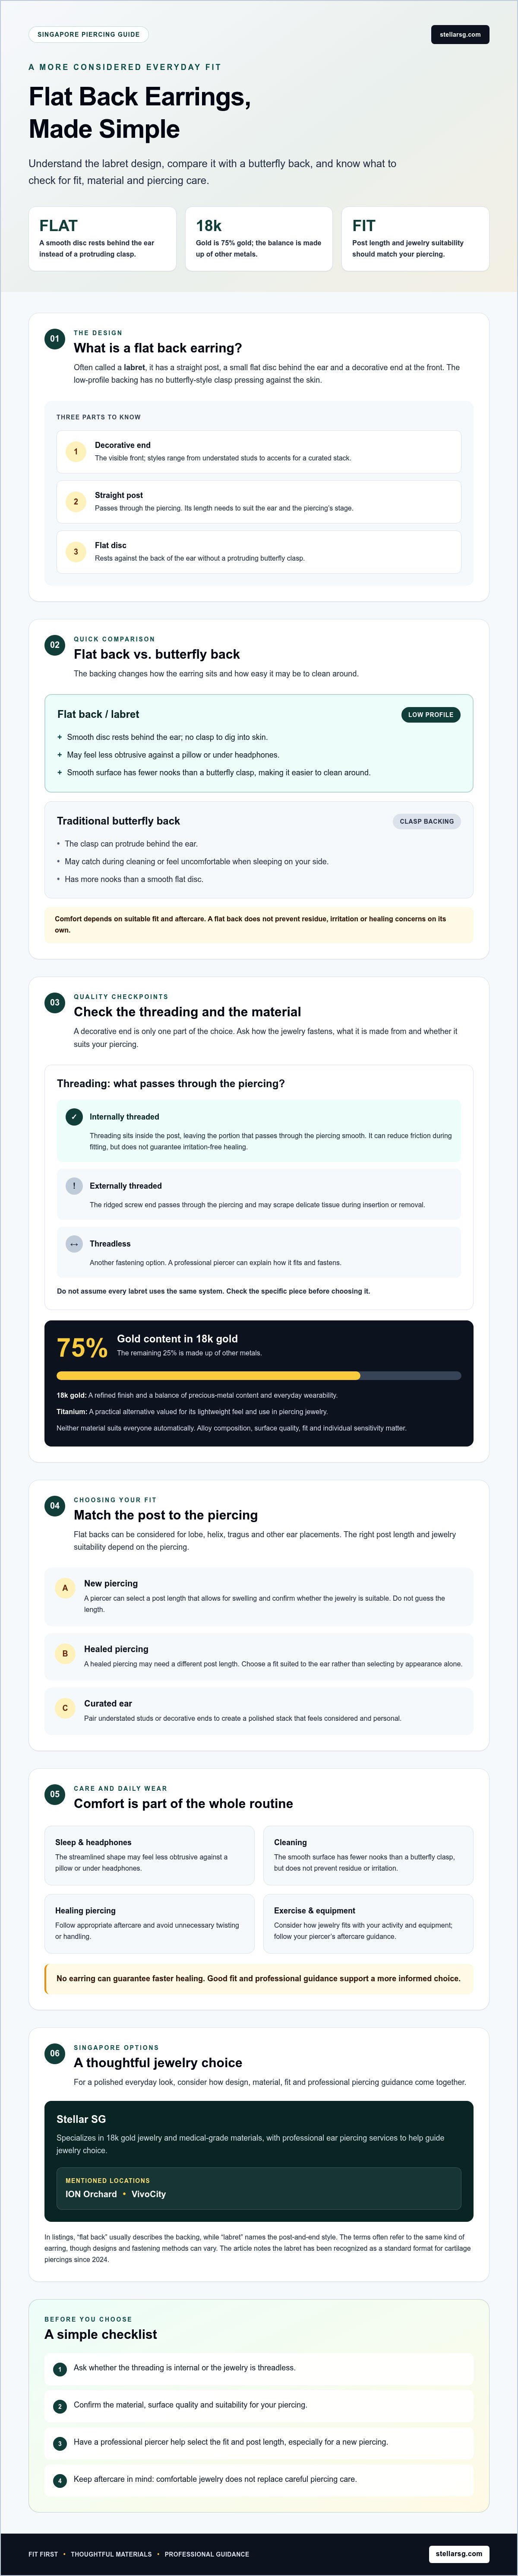Image resolution: width=518 pixels, height=2576 pixels.
Task: Click the double-arrow icon beside Threadless
Action: 74,1244
